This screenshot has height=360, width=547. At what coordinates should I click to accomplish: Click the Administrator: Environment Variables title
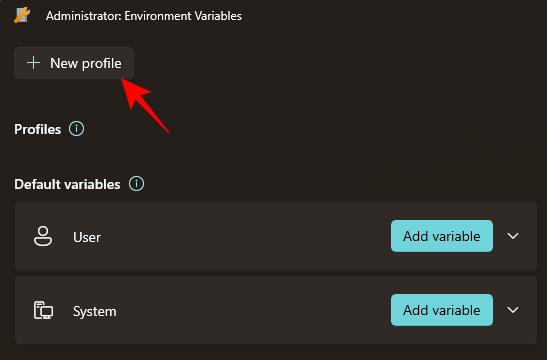click(x=144, y=16)
